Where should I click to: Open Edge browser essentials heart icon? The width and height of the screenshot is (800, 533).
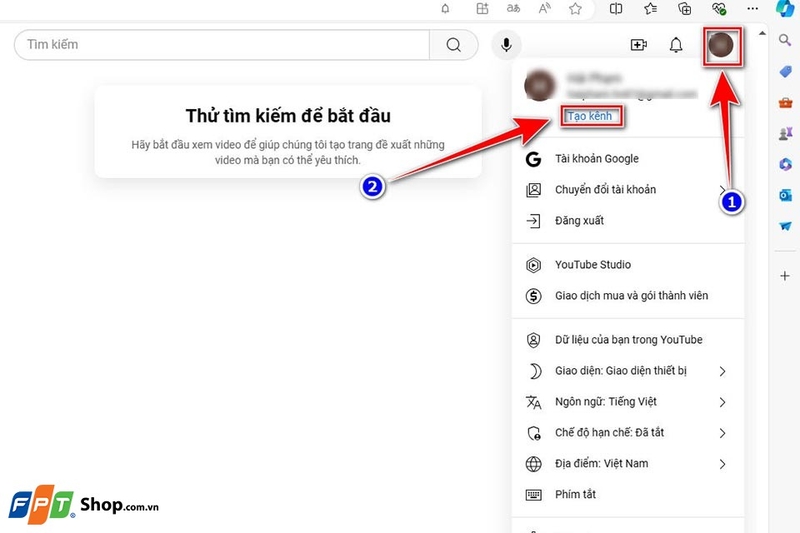[x=718, y=9]
